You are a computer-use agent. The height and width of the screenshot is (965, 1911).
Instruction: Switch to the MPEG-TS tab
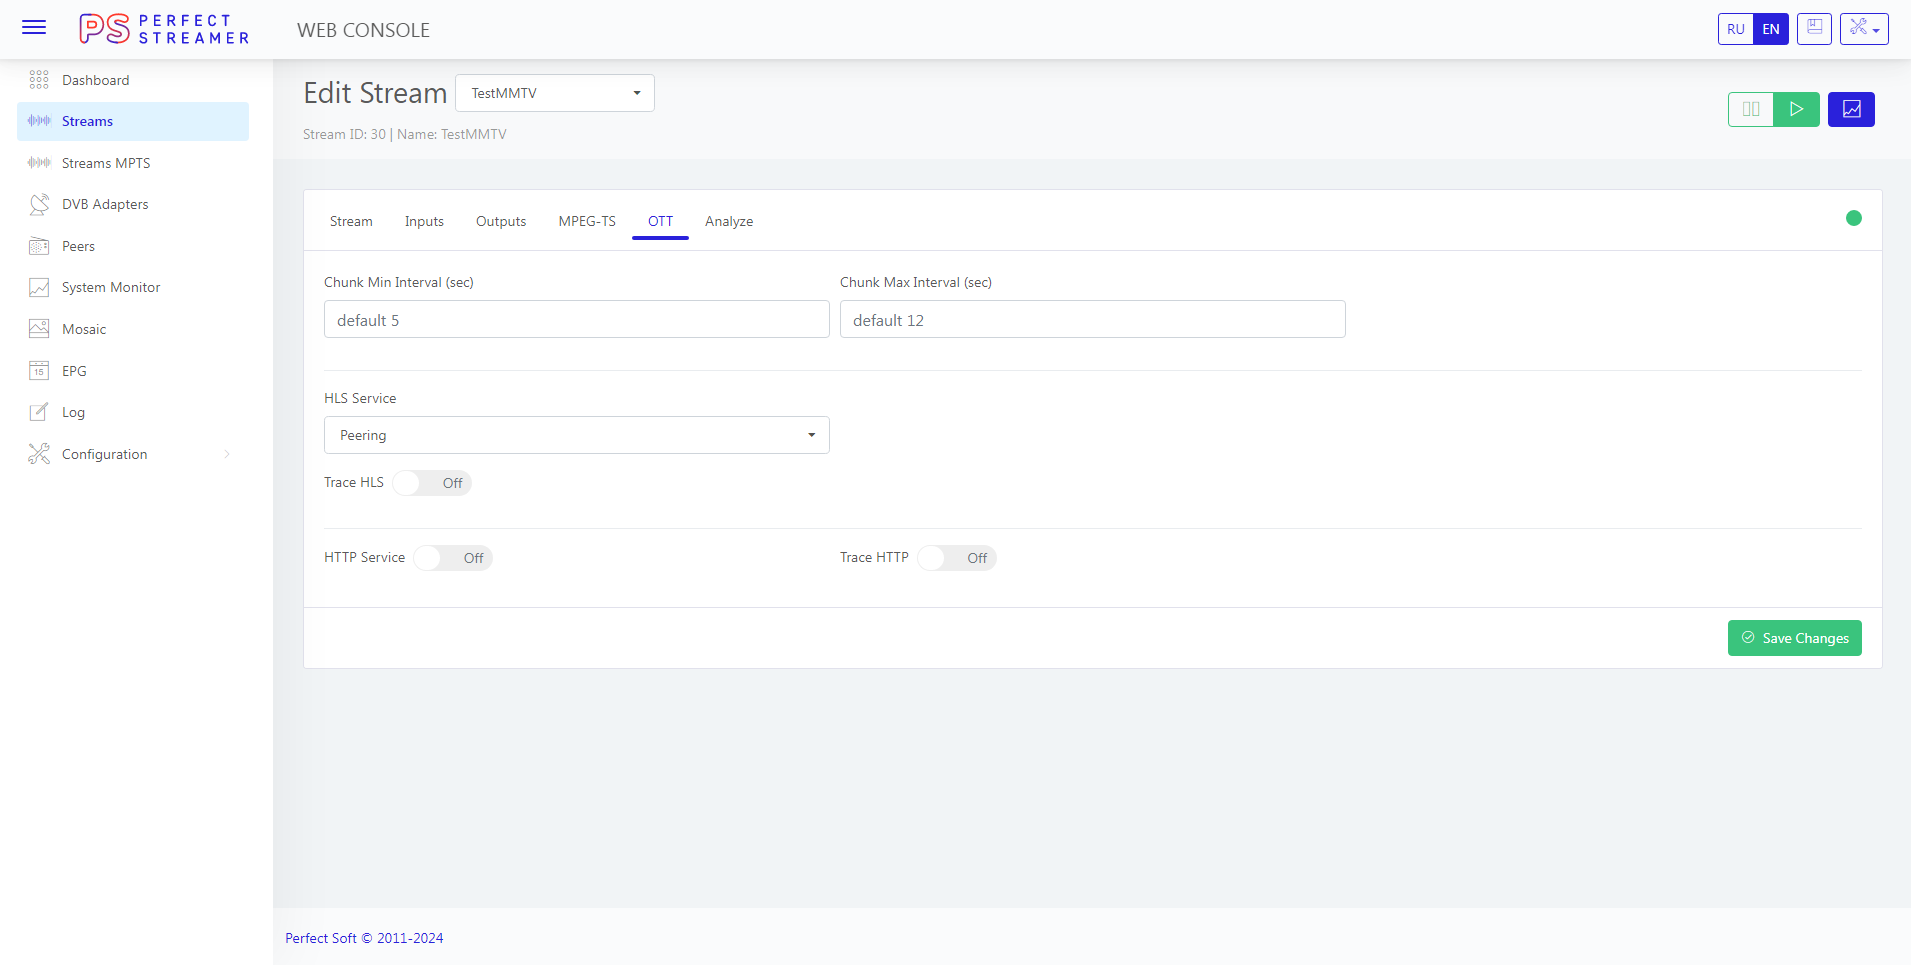587,221
